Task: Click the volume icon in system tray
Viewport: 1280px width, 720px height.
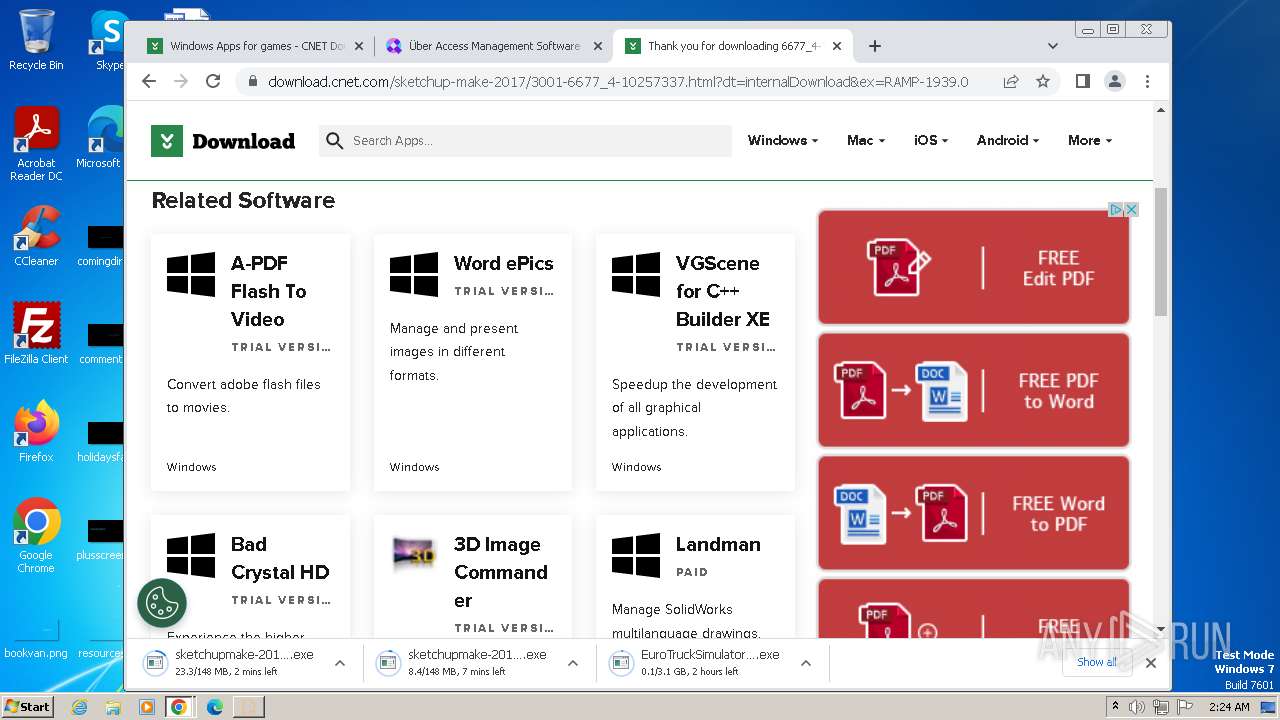Action: click(1137, 707)
